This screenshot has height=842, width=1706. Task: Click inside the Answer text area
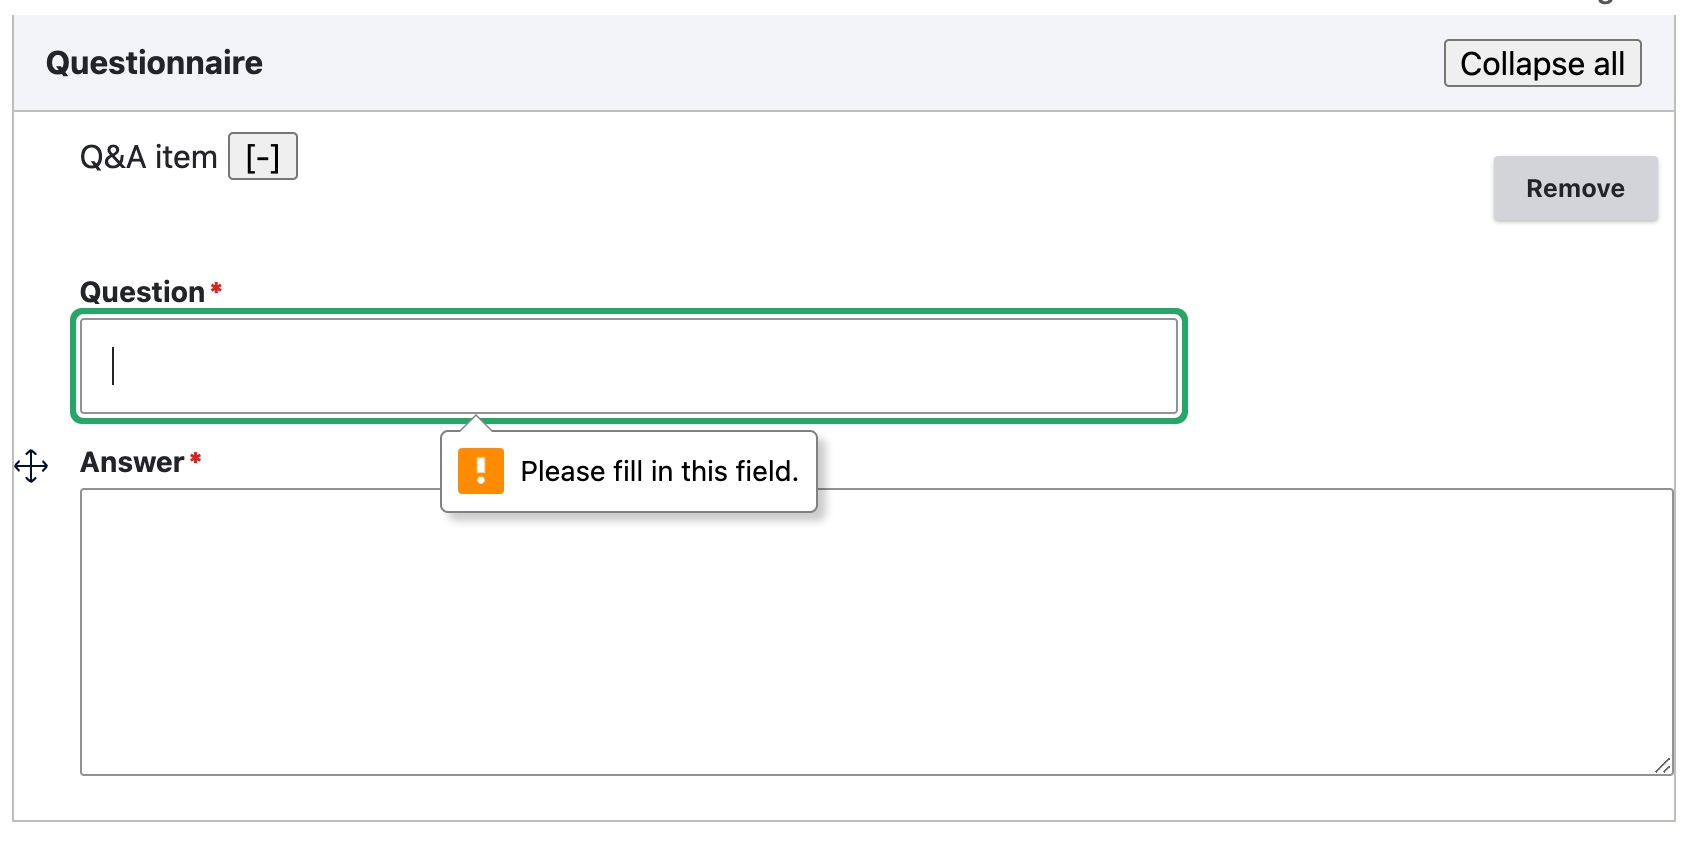click(x=876, y=632)
